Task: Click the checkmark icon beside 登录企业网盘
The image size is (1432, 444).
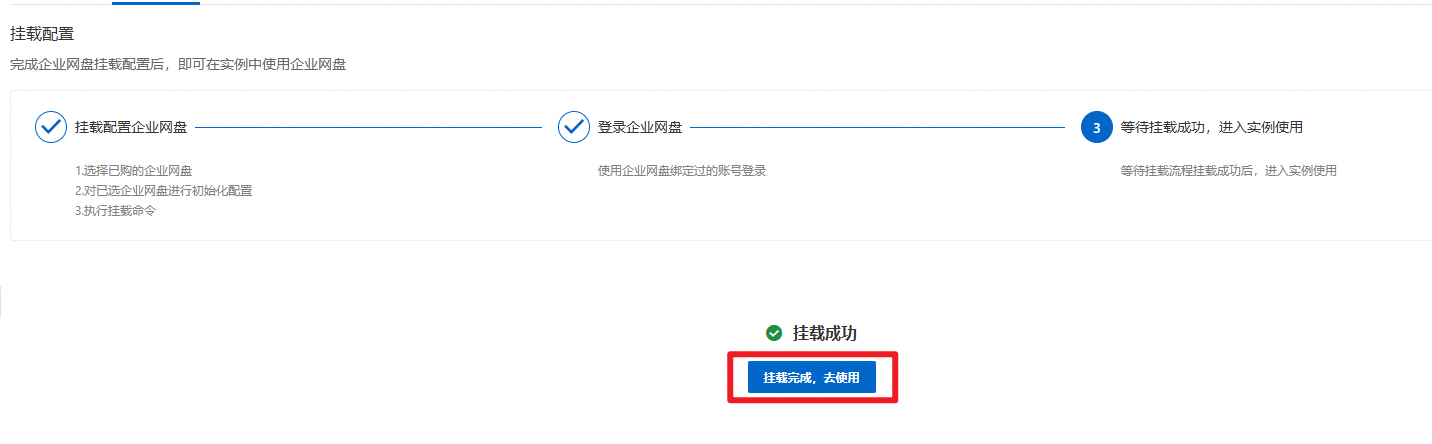Action: (574, 128)
